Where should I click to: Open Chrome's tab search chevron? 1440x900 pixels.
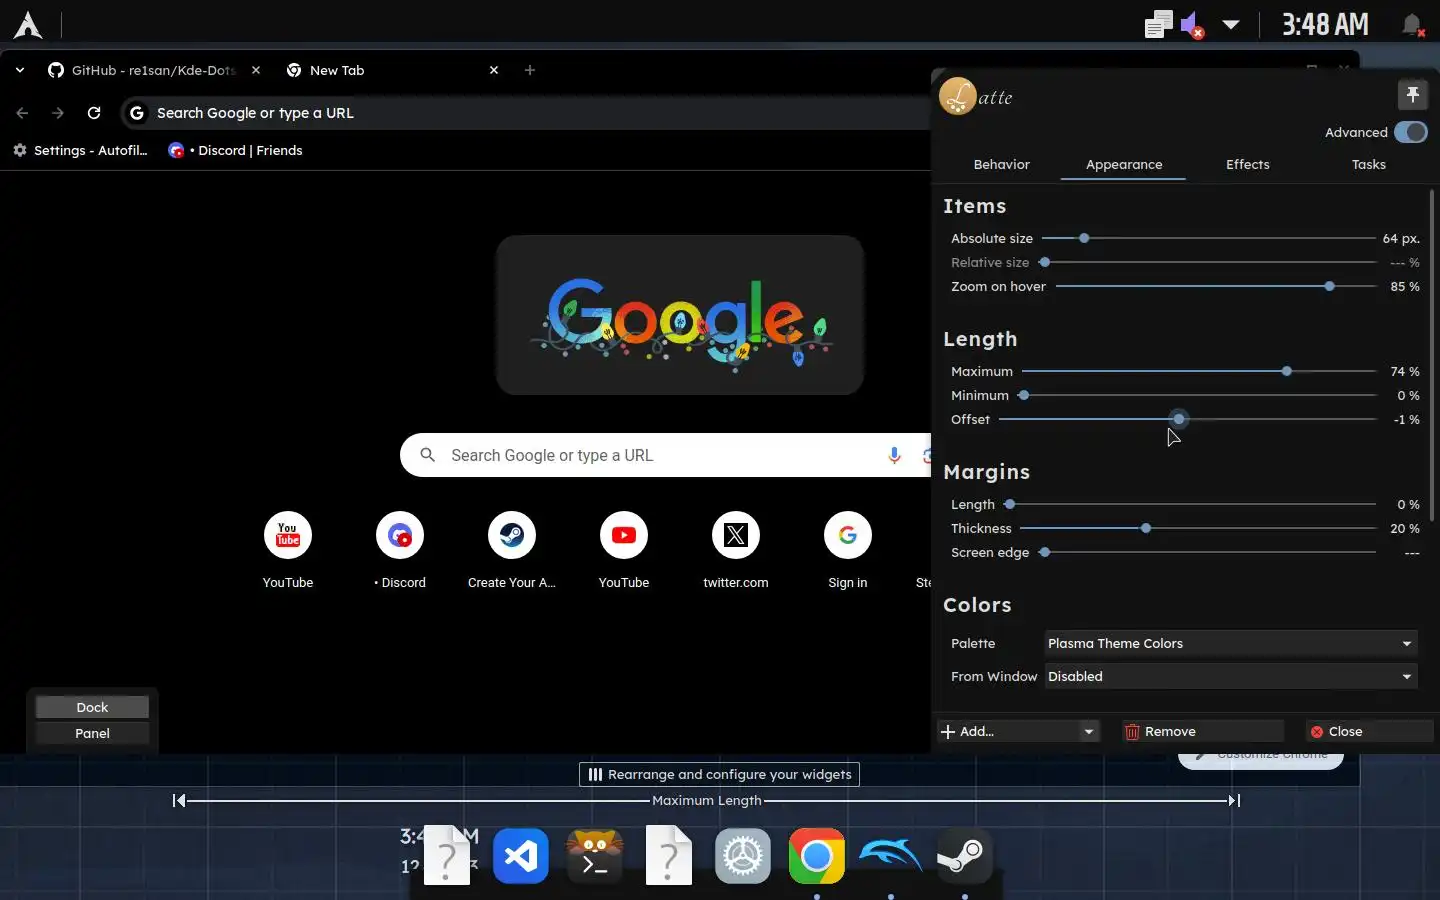(x=20, y=70)
